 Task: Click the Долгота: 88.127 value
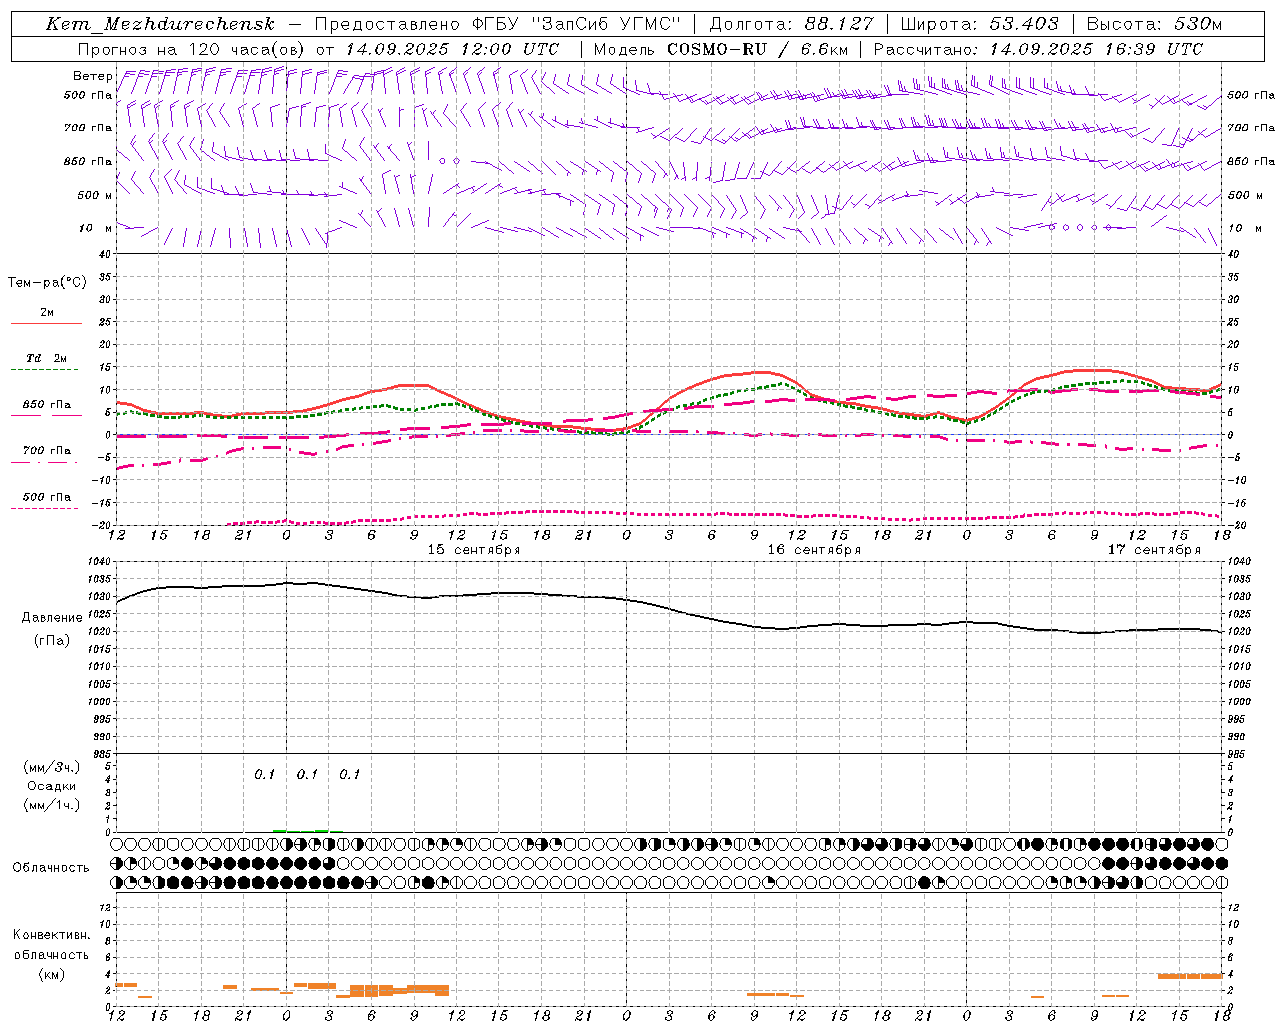tap(791, 24)
